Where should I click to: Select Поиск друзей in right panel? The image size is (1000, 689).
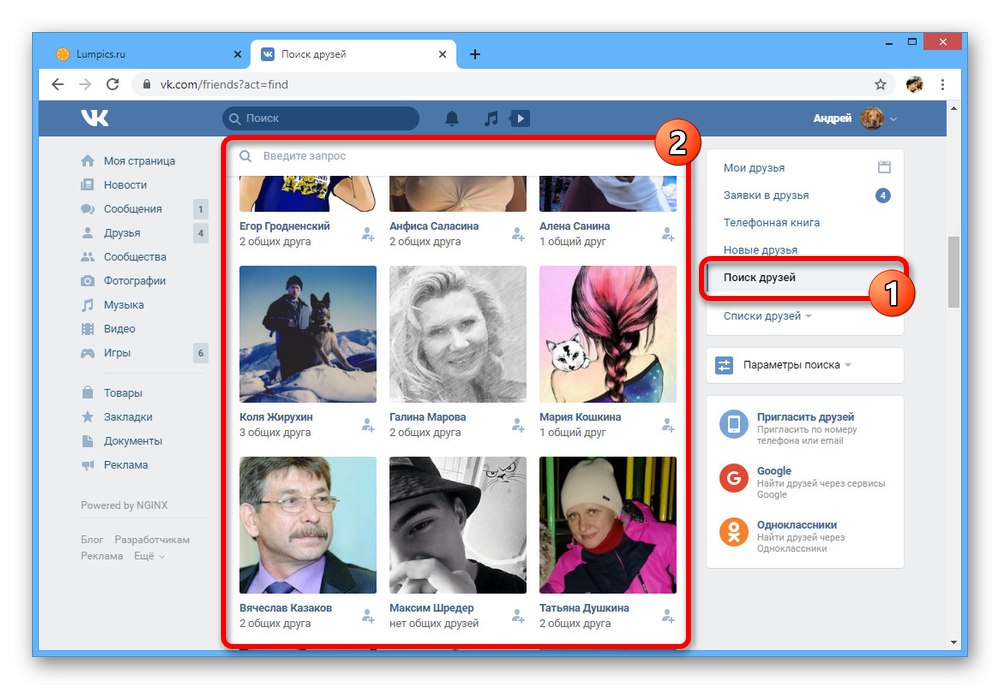[x=759, y=278]
